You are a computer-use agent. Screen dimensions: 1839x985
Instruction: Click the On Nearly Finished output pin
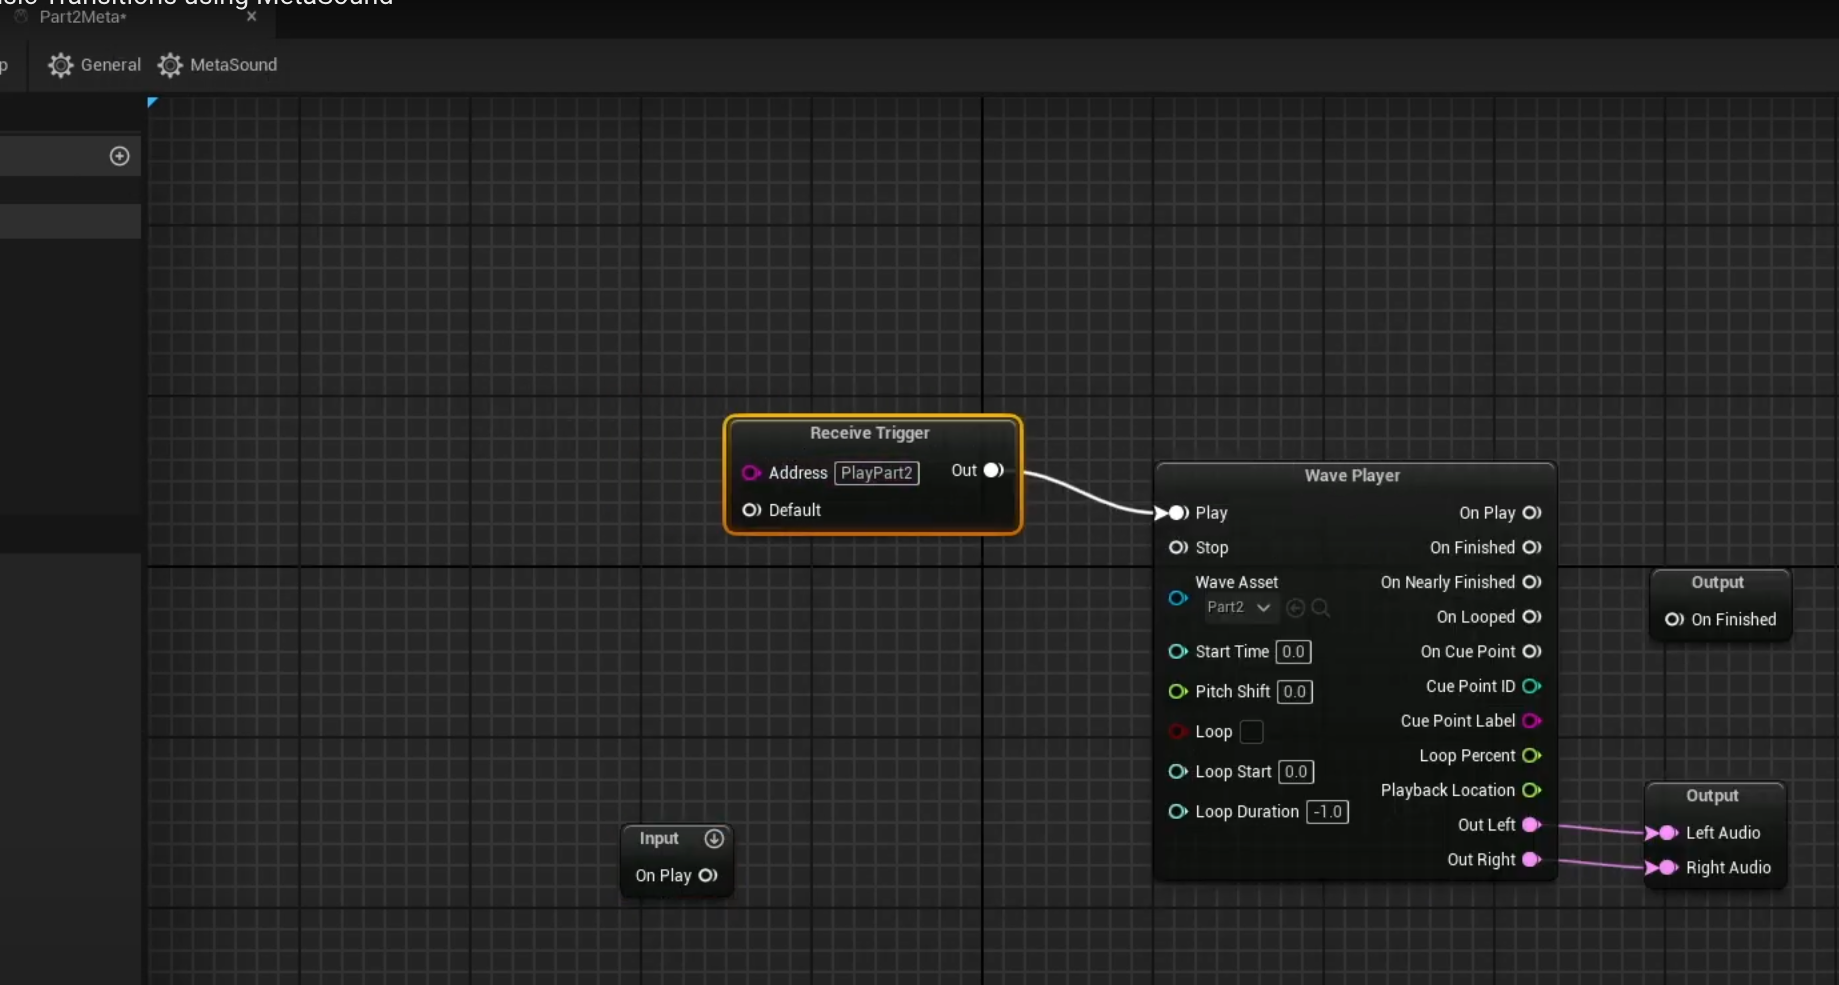[1531, 582]
